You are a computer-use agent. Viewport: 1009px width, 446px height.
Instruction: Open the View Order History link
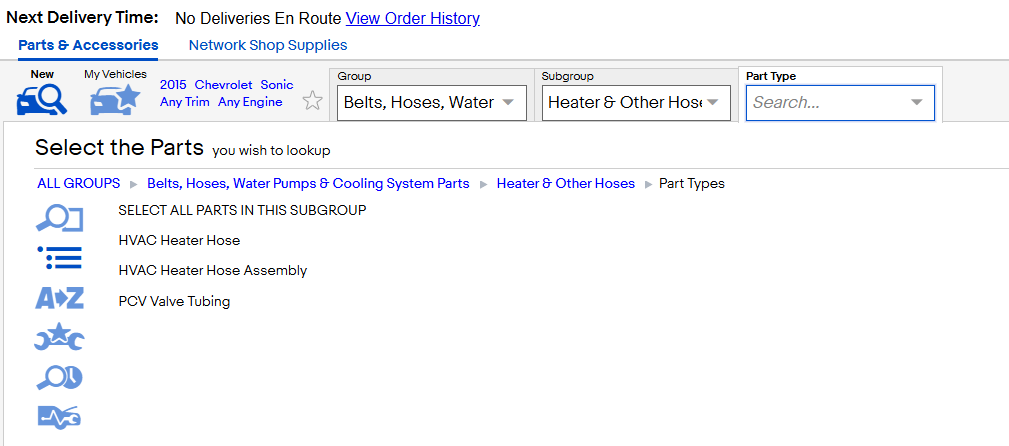point(412,19)
